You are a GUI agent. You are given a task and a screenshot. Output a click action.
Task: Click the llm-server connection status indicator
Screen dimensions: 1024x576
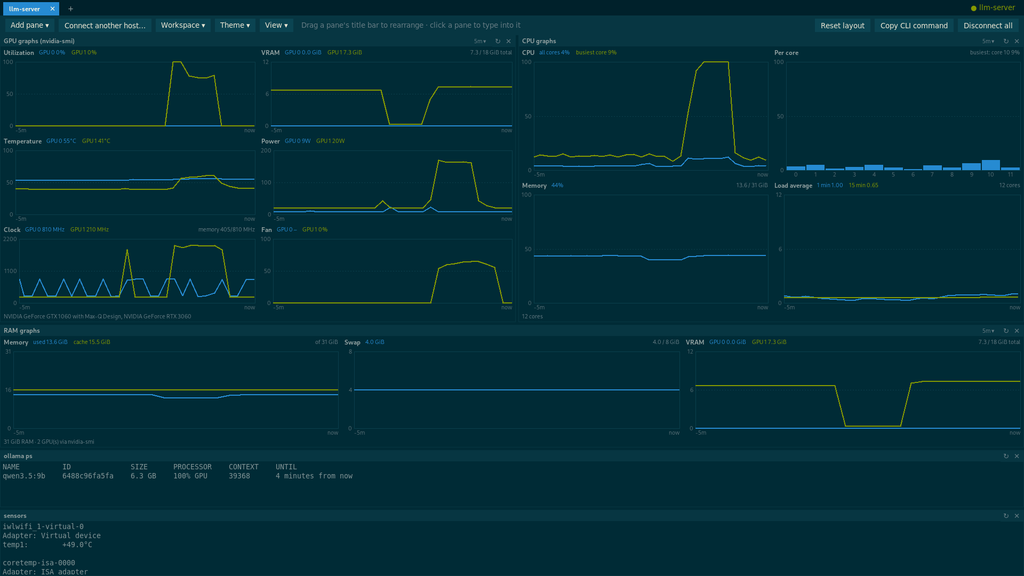[x=993, y=8]
